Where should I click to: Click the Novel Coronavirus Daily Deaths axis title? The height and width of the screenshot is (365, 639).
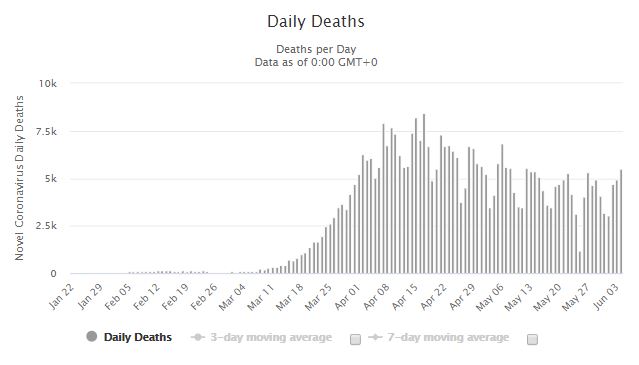(19, 178)
